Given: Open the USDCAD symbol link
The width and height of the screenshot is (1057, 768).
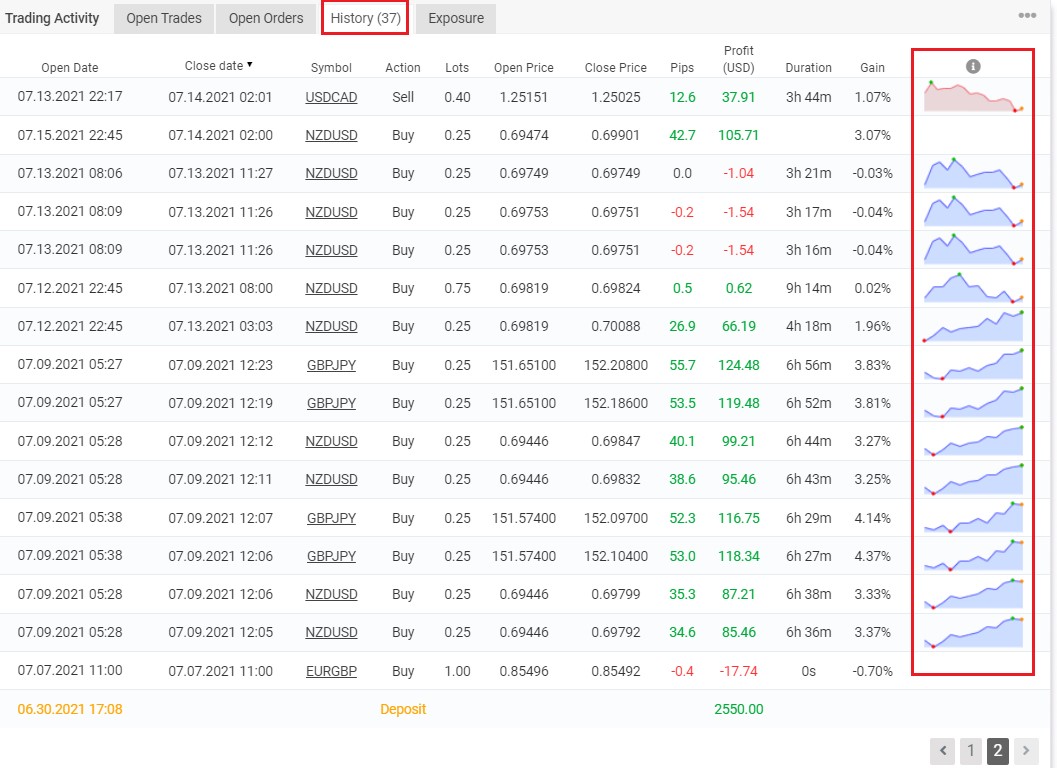Looking at the screenshot, I should point(331,97).
